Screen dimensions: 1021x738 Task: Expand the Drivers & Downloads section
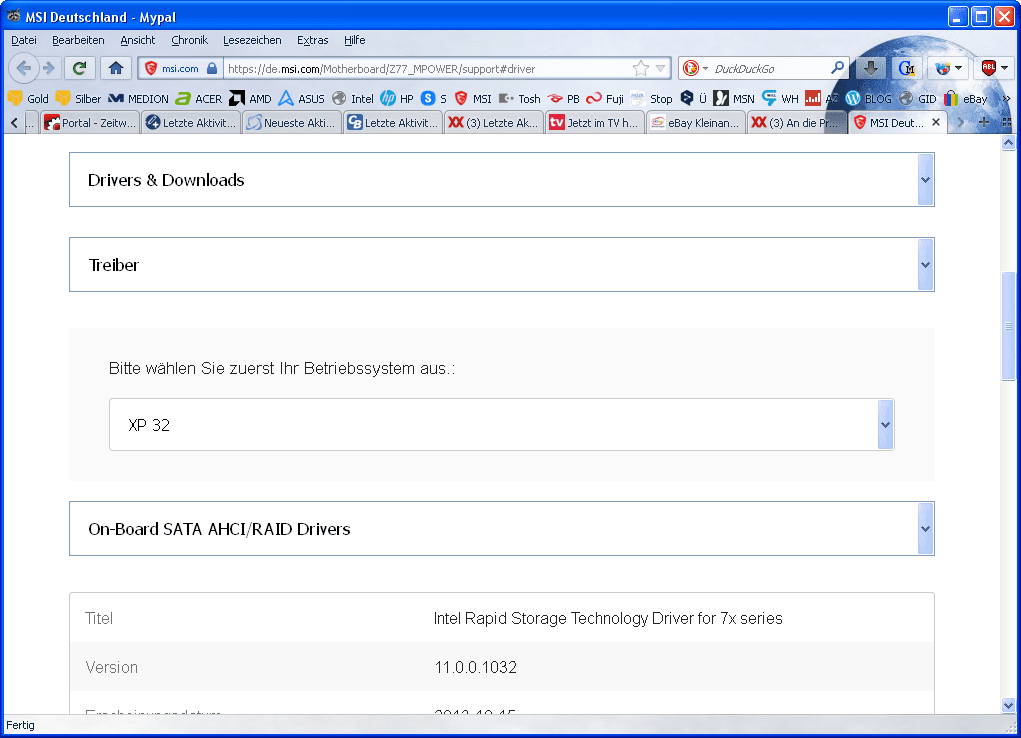click(x=501, y=180)
